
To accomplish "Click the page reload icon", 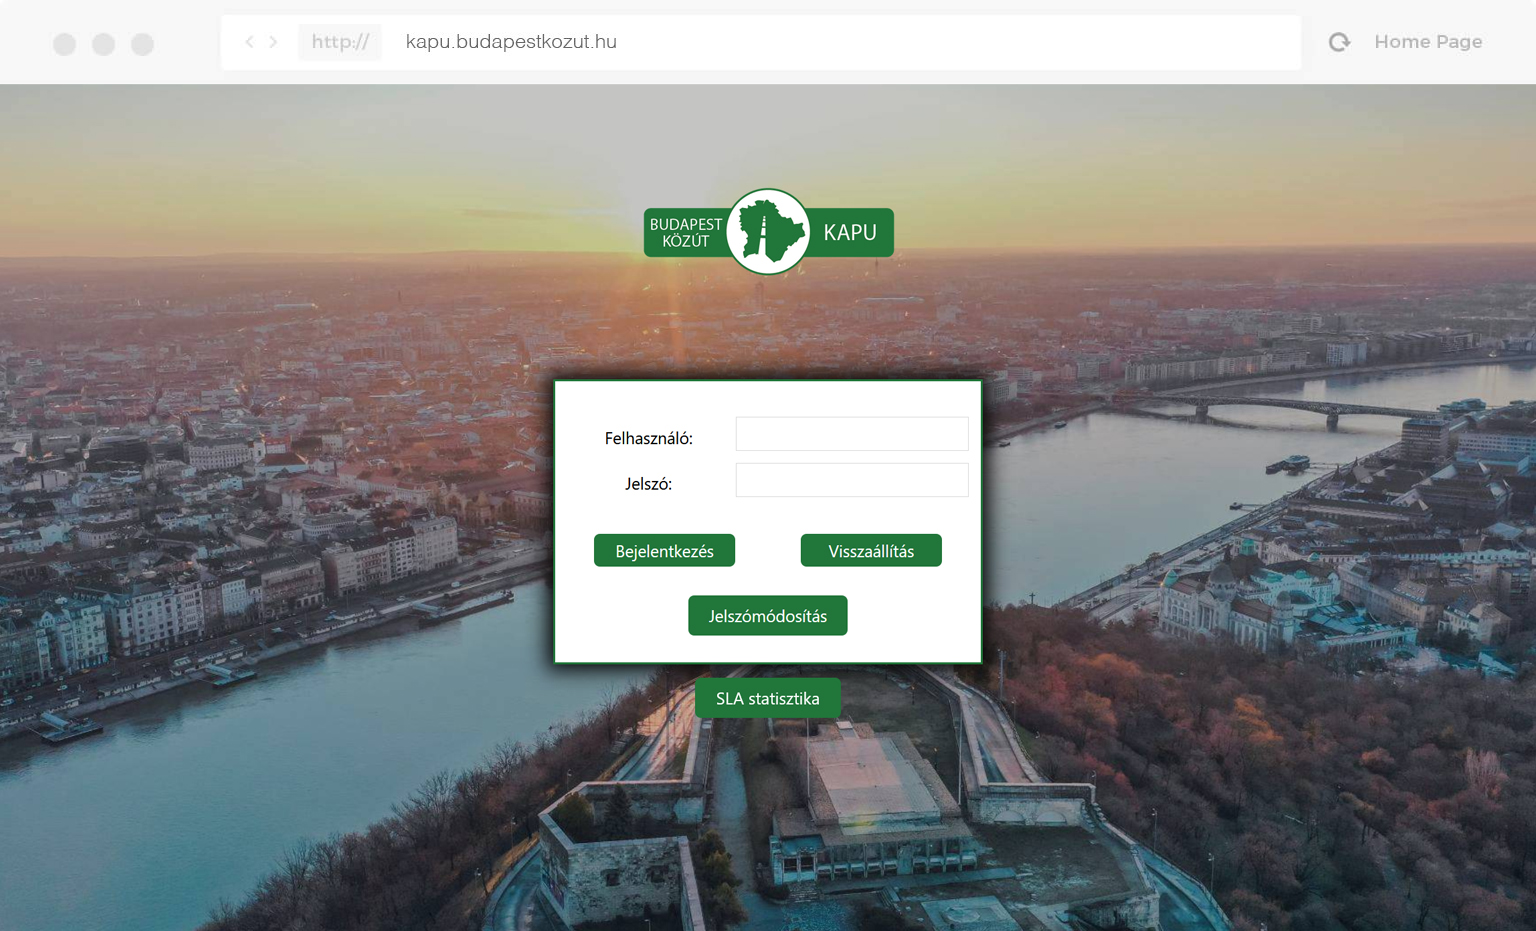I will (1339, 42).
